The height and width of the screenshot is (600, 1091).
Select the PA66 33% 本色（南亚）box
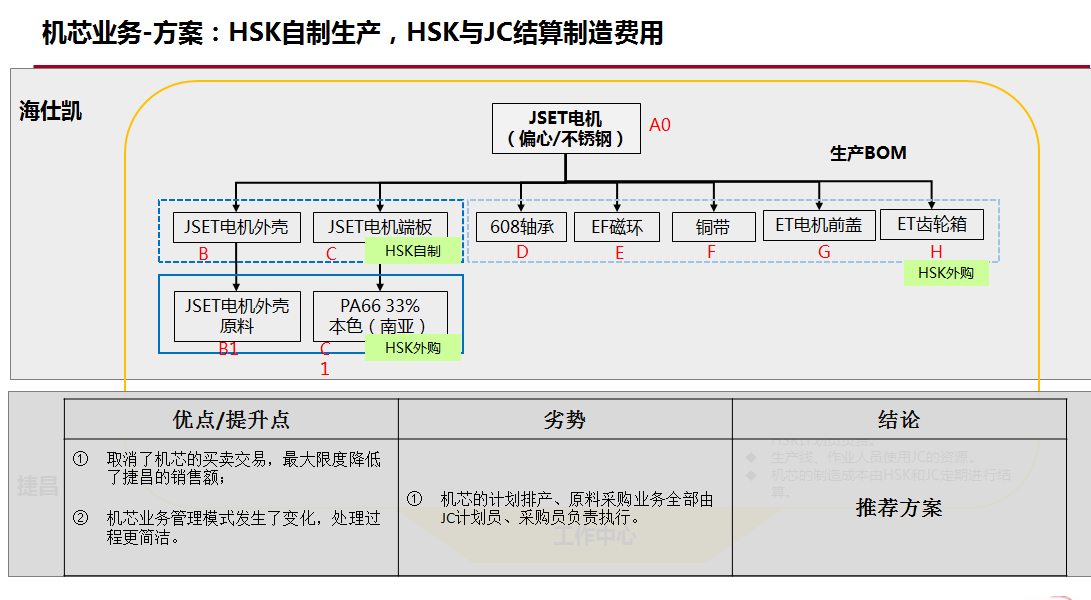click(380, 316)
